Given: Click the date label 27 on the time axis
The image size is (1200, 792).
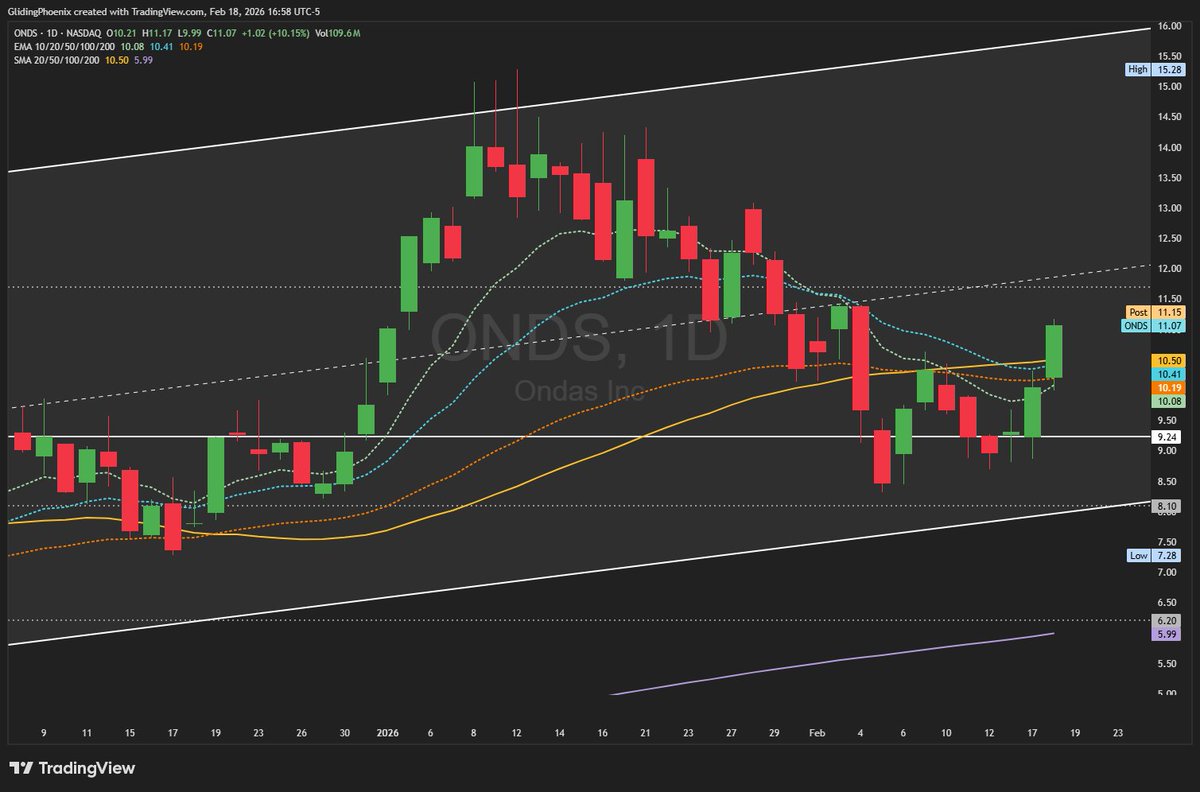Looking at the screenshot, I should click(x=732, y=732).
